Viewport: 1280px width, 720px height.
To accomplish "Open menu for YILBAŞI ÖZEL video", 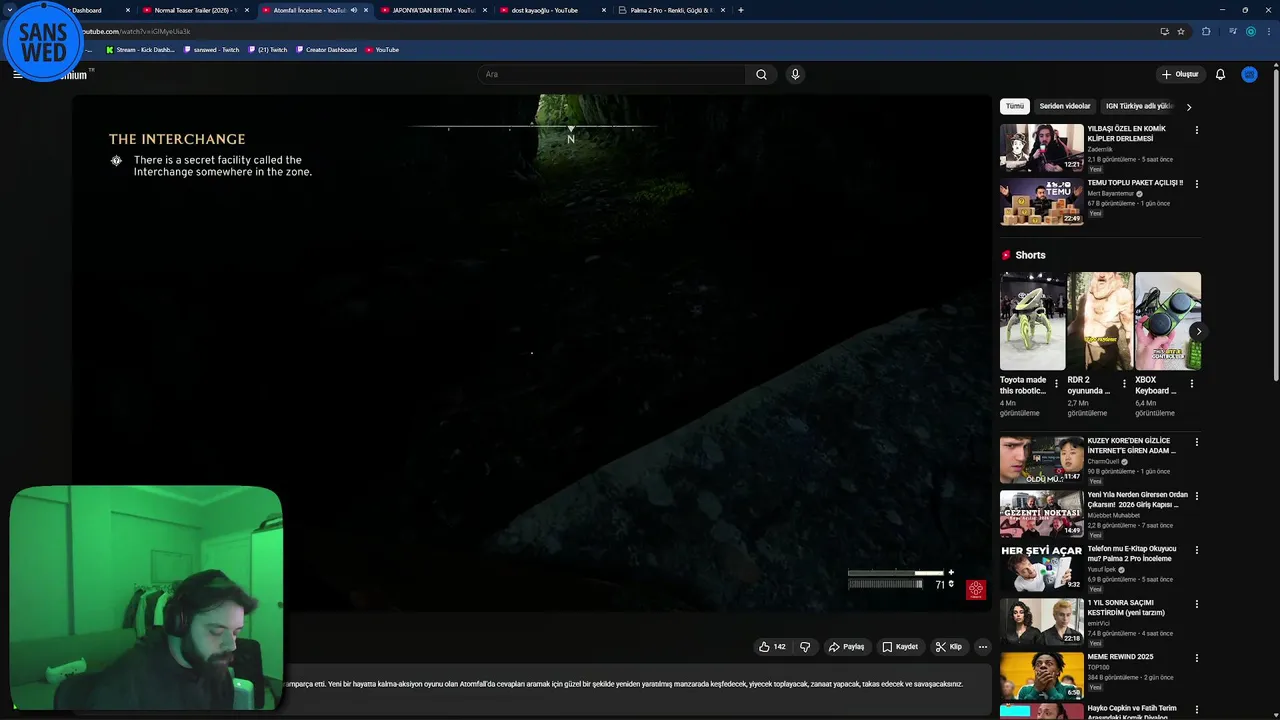I will pyautogui.click(x=1196, y=130).
